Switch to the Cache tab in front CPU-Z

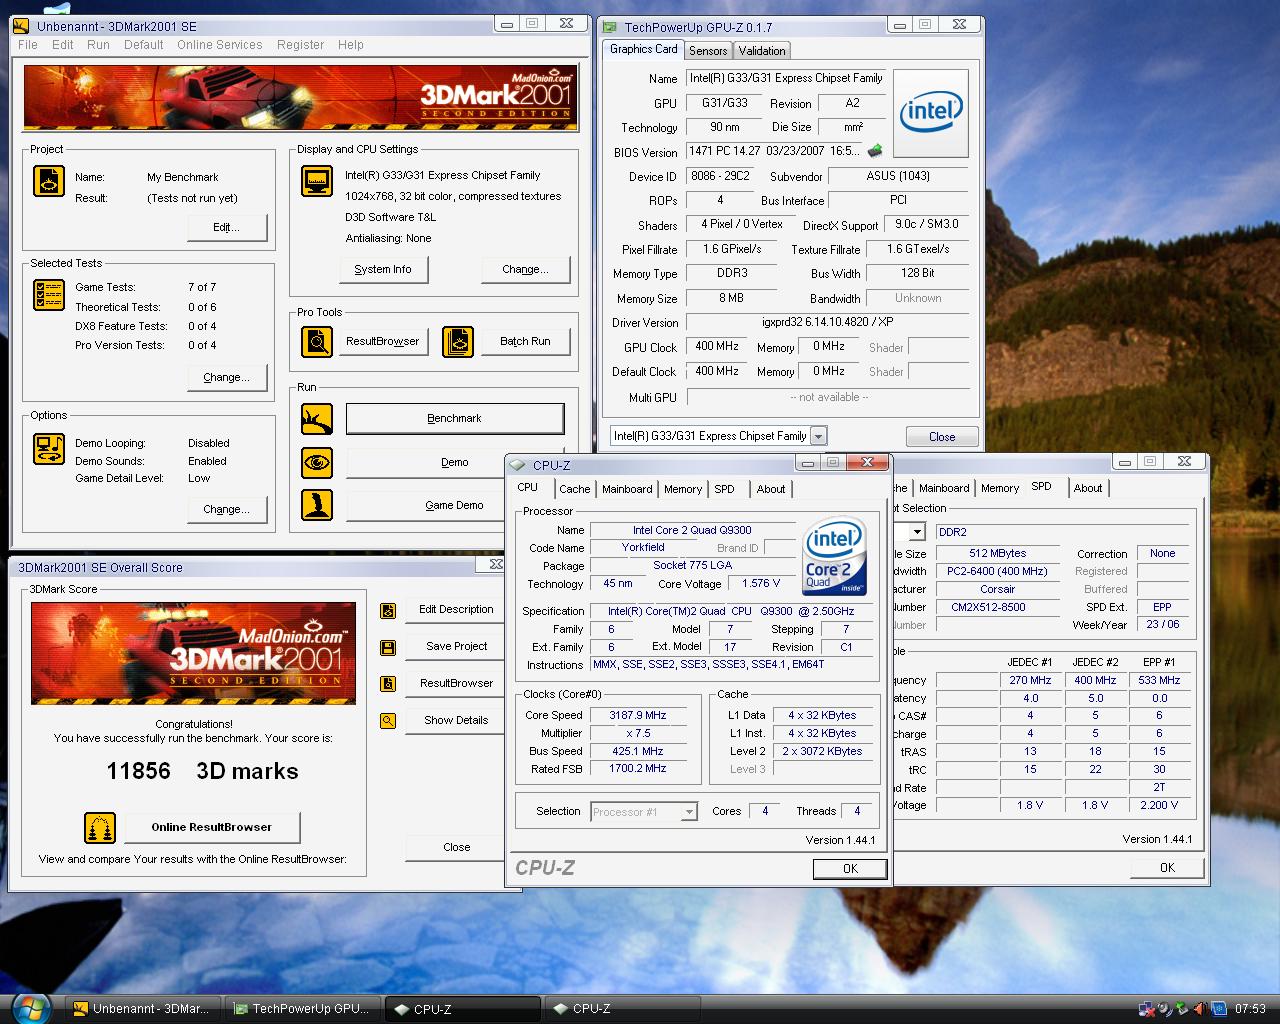574,489
